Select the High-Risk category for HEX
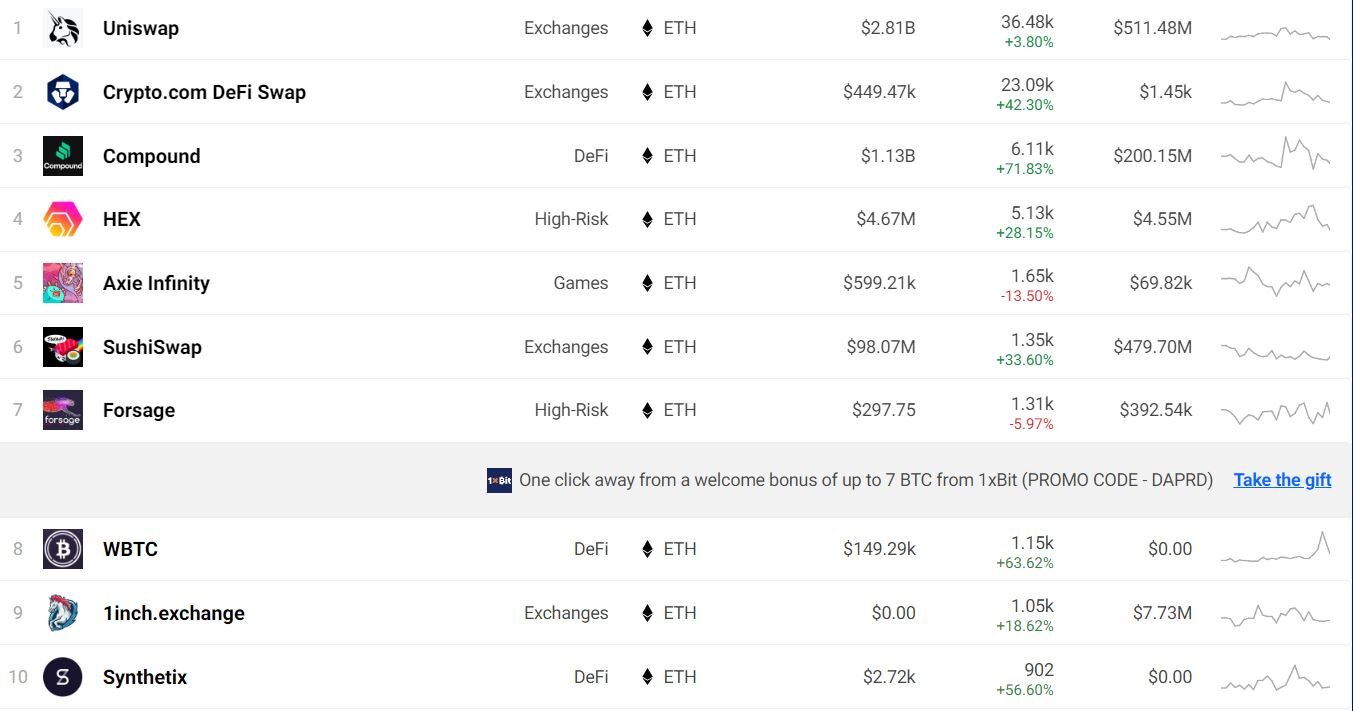Screen dimensions: 1353x711 pos(571,219)
